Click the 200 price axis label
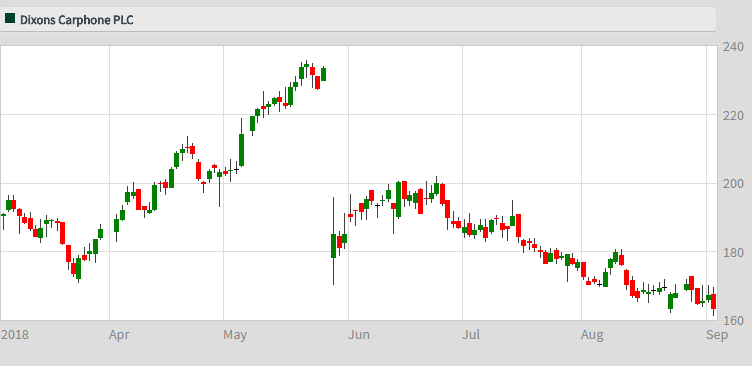752x366 pixels. [x=733, y=184]
